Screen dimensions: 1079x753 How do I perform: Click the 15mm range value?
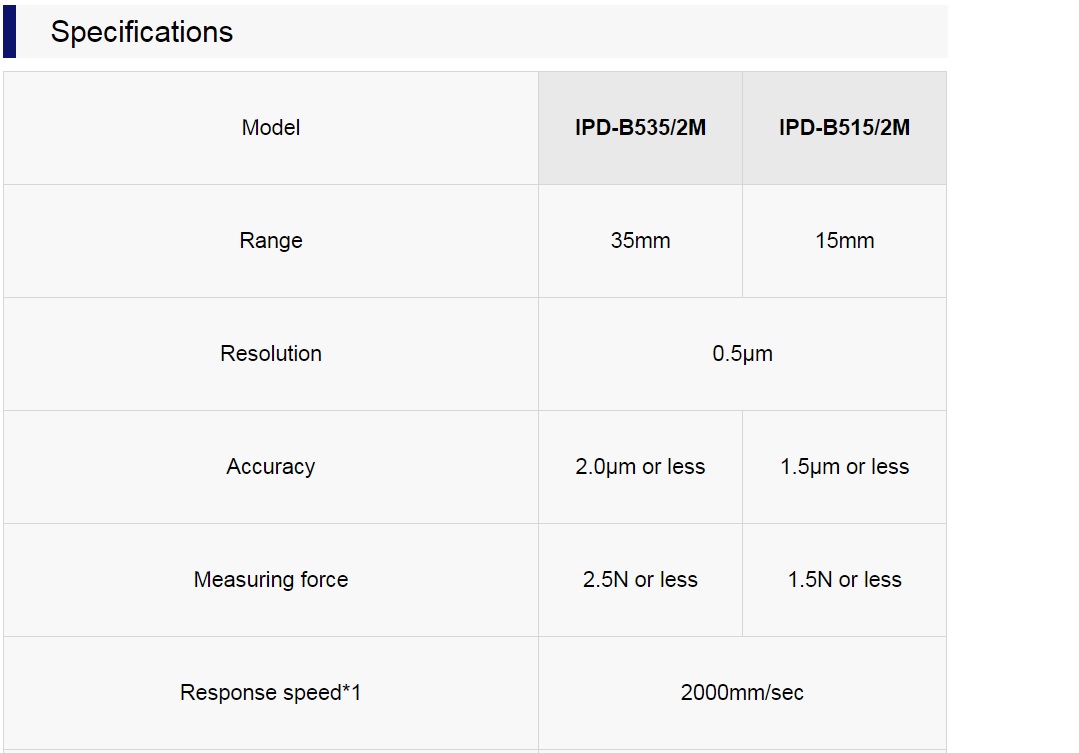844,241
